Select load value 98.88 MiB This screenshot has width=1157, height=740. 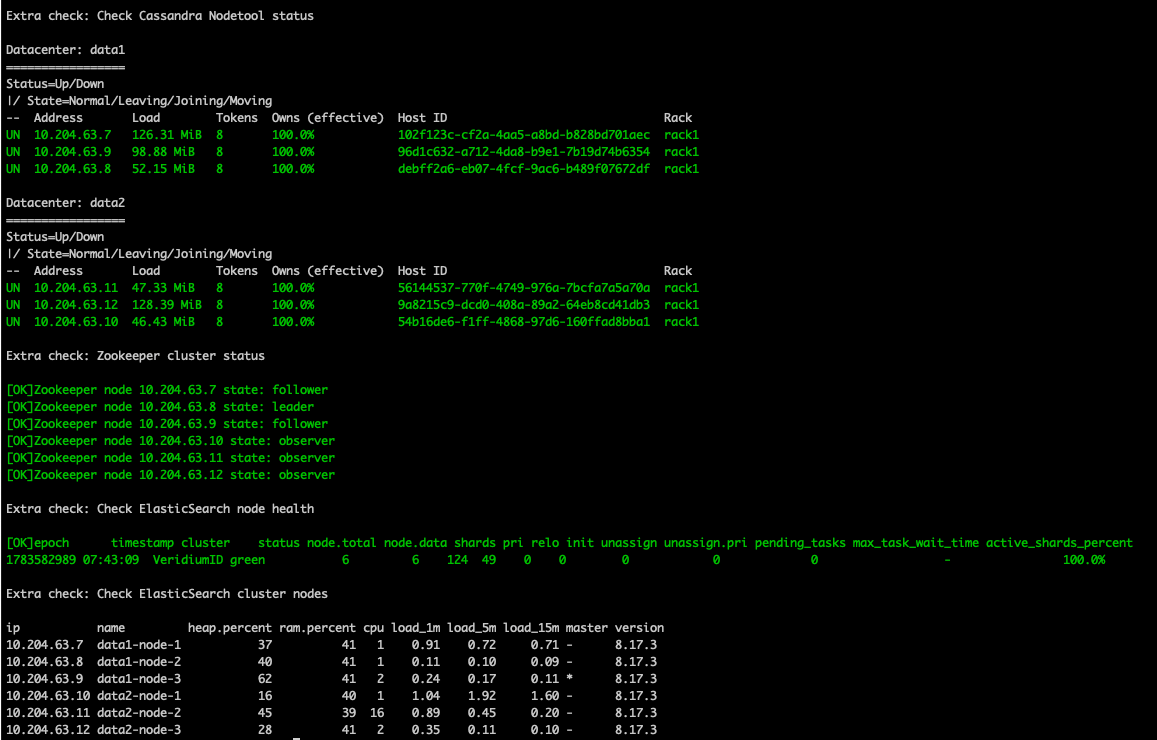pyautogui.click(x=164, y=152)
